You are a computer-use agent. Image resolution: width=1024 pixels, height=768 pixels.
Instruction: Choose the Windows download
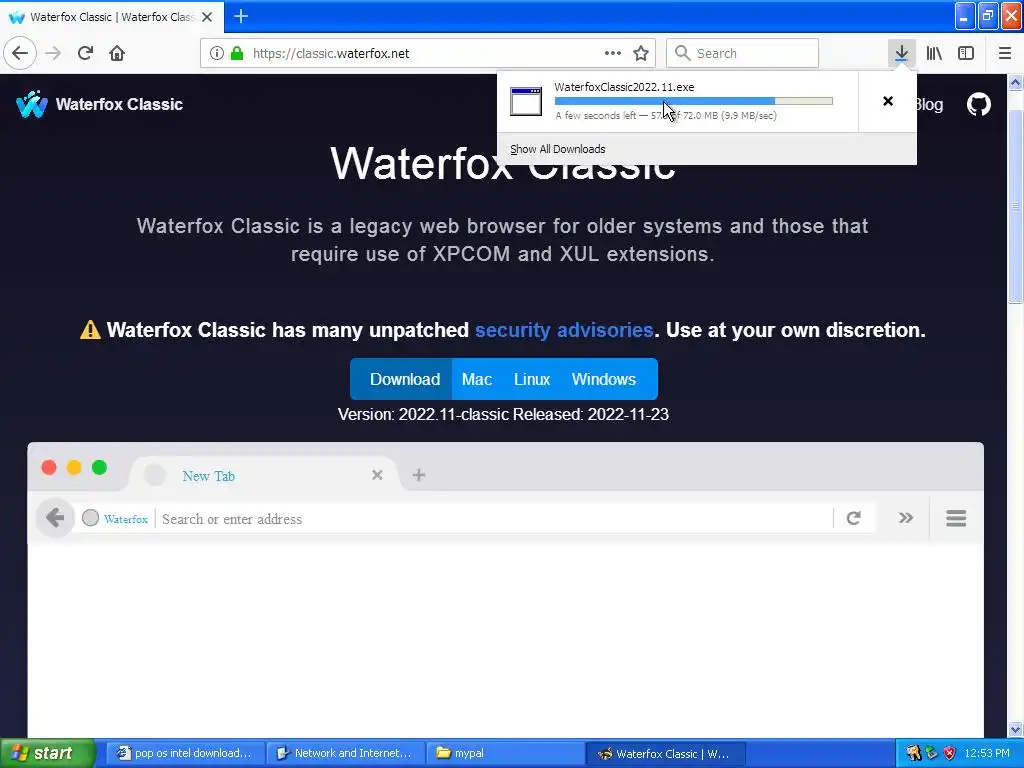coord(603,379)
